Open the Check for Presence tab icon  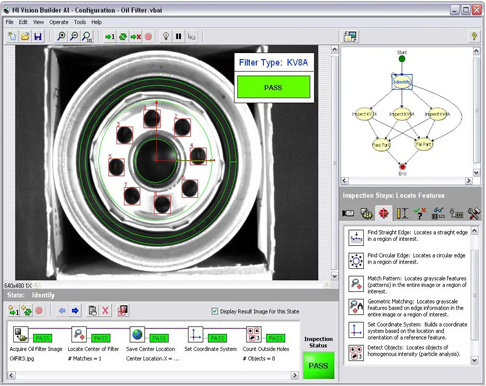point(420,213)
